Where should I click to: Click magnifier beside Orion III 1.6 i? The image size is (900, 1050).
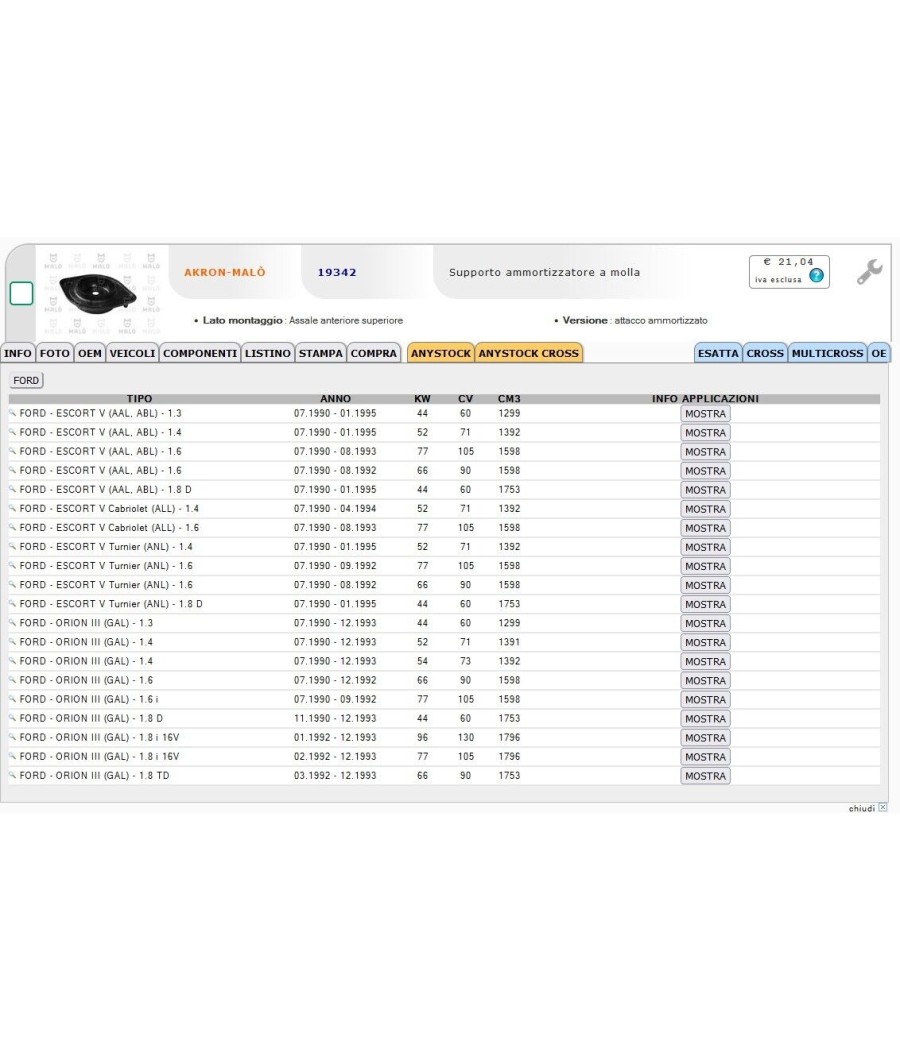click(x=12, y=699)
